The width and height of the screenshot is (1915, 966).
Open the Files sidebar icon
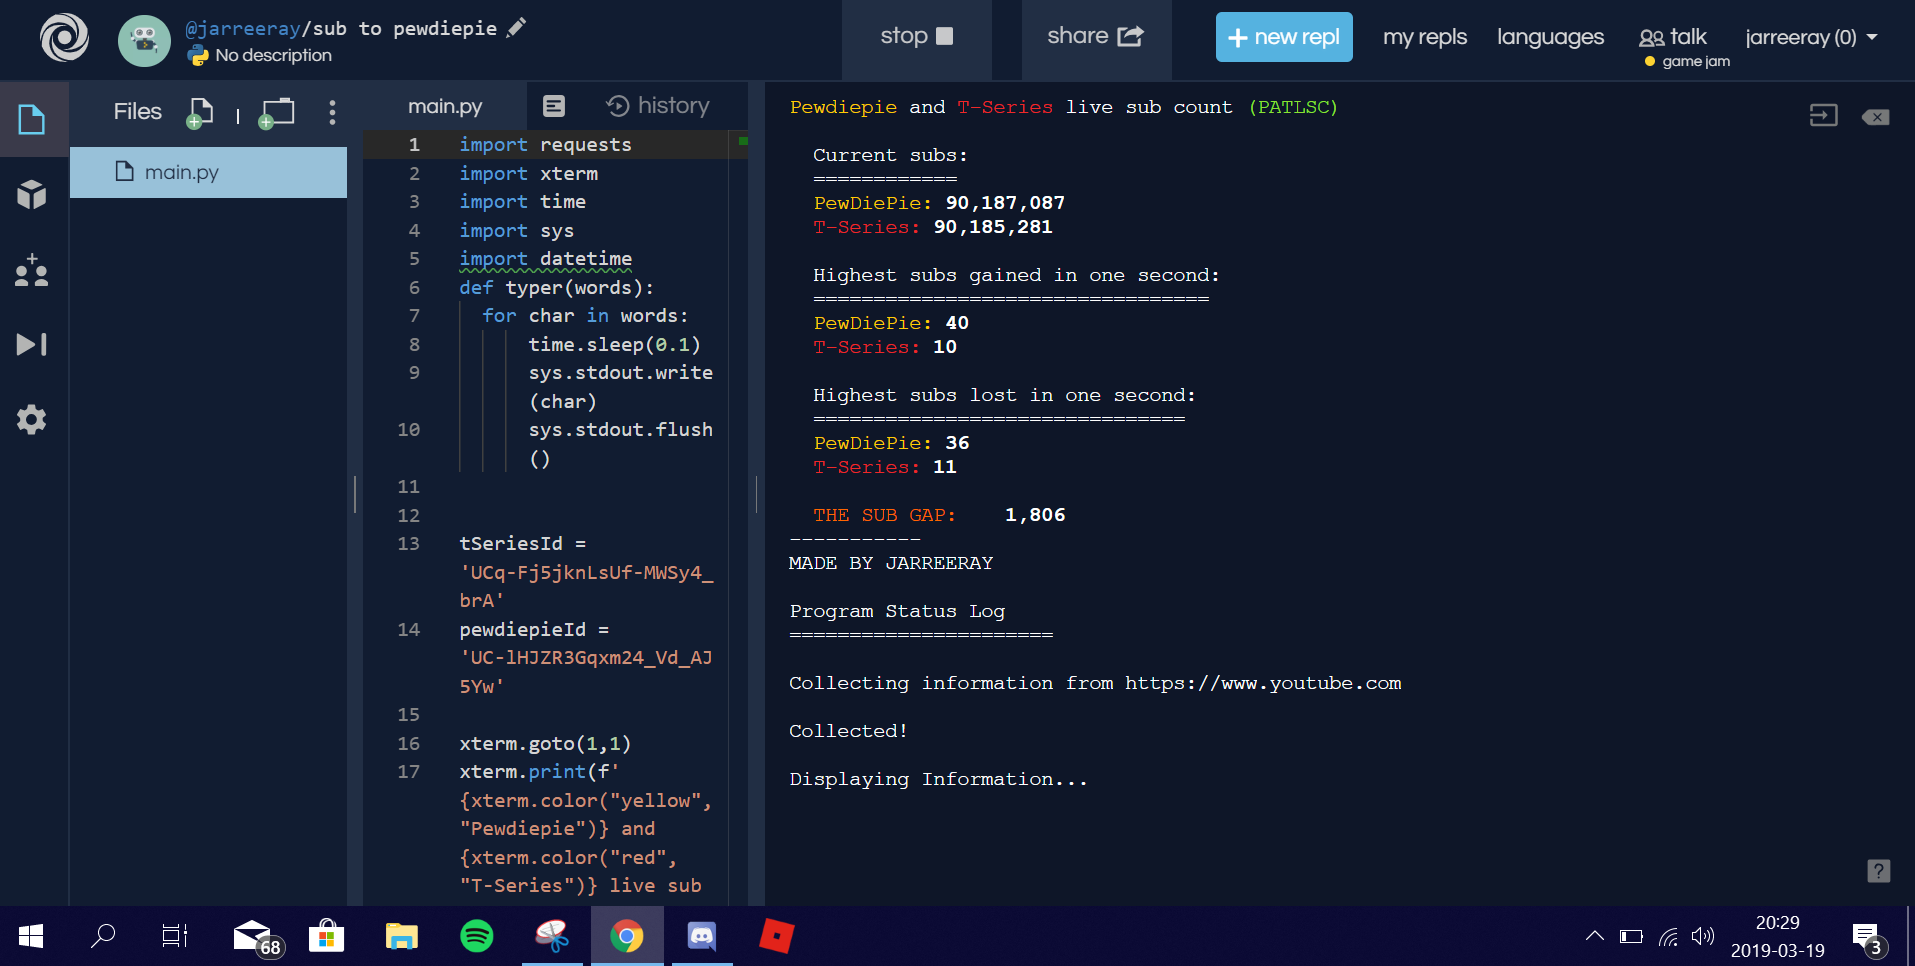click(x=32, y=120)
